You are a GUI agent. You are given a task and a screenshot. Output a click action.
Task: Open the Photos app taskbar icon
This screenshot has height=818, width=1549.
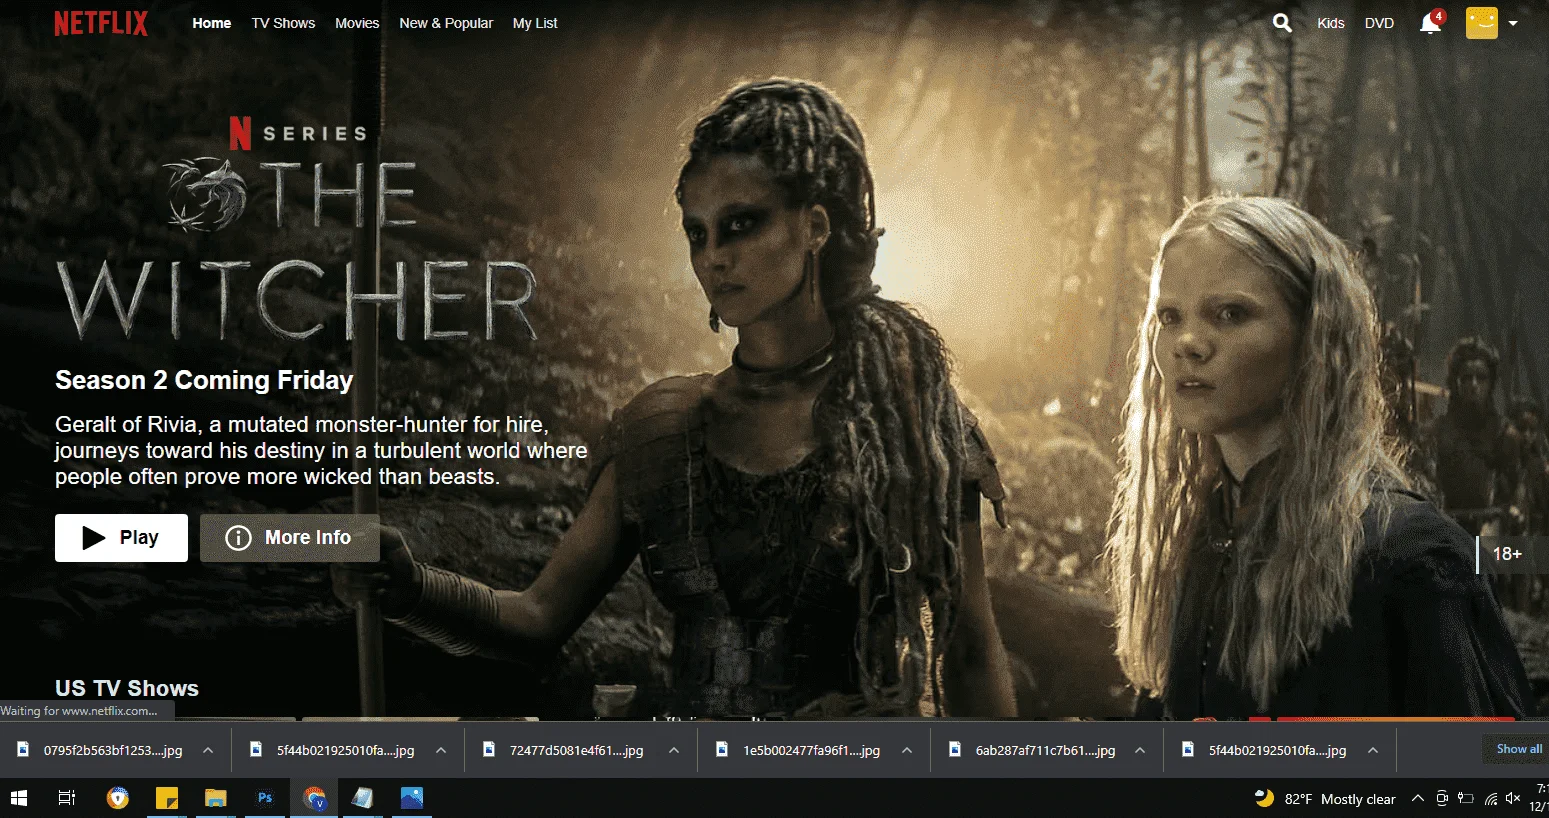(x=412, y=798)
